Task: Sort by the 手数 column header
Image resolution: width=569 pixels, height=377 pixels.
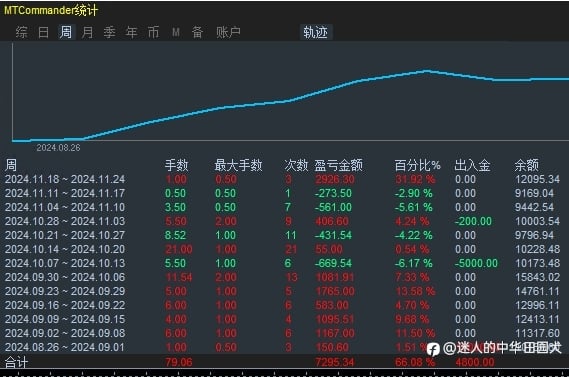Action: (x=176, y=165)
